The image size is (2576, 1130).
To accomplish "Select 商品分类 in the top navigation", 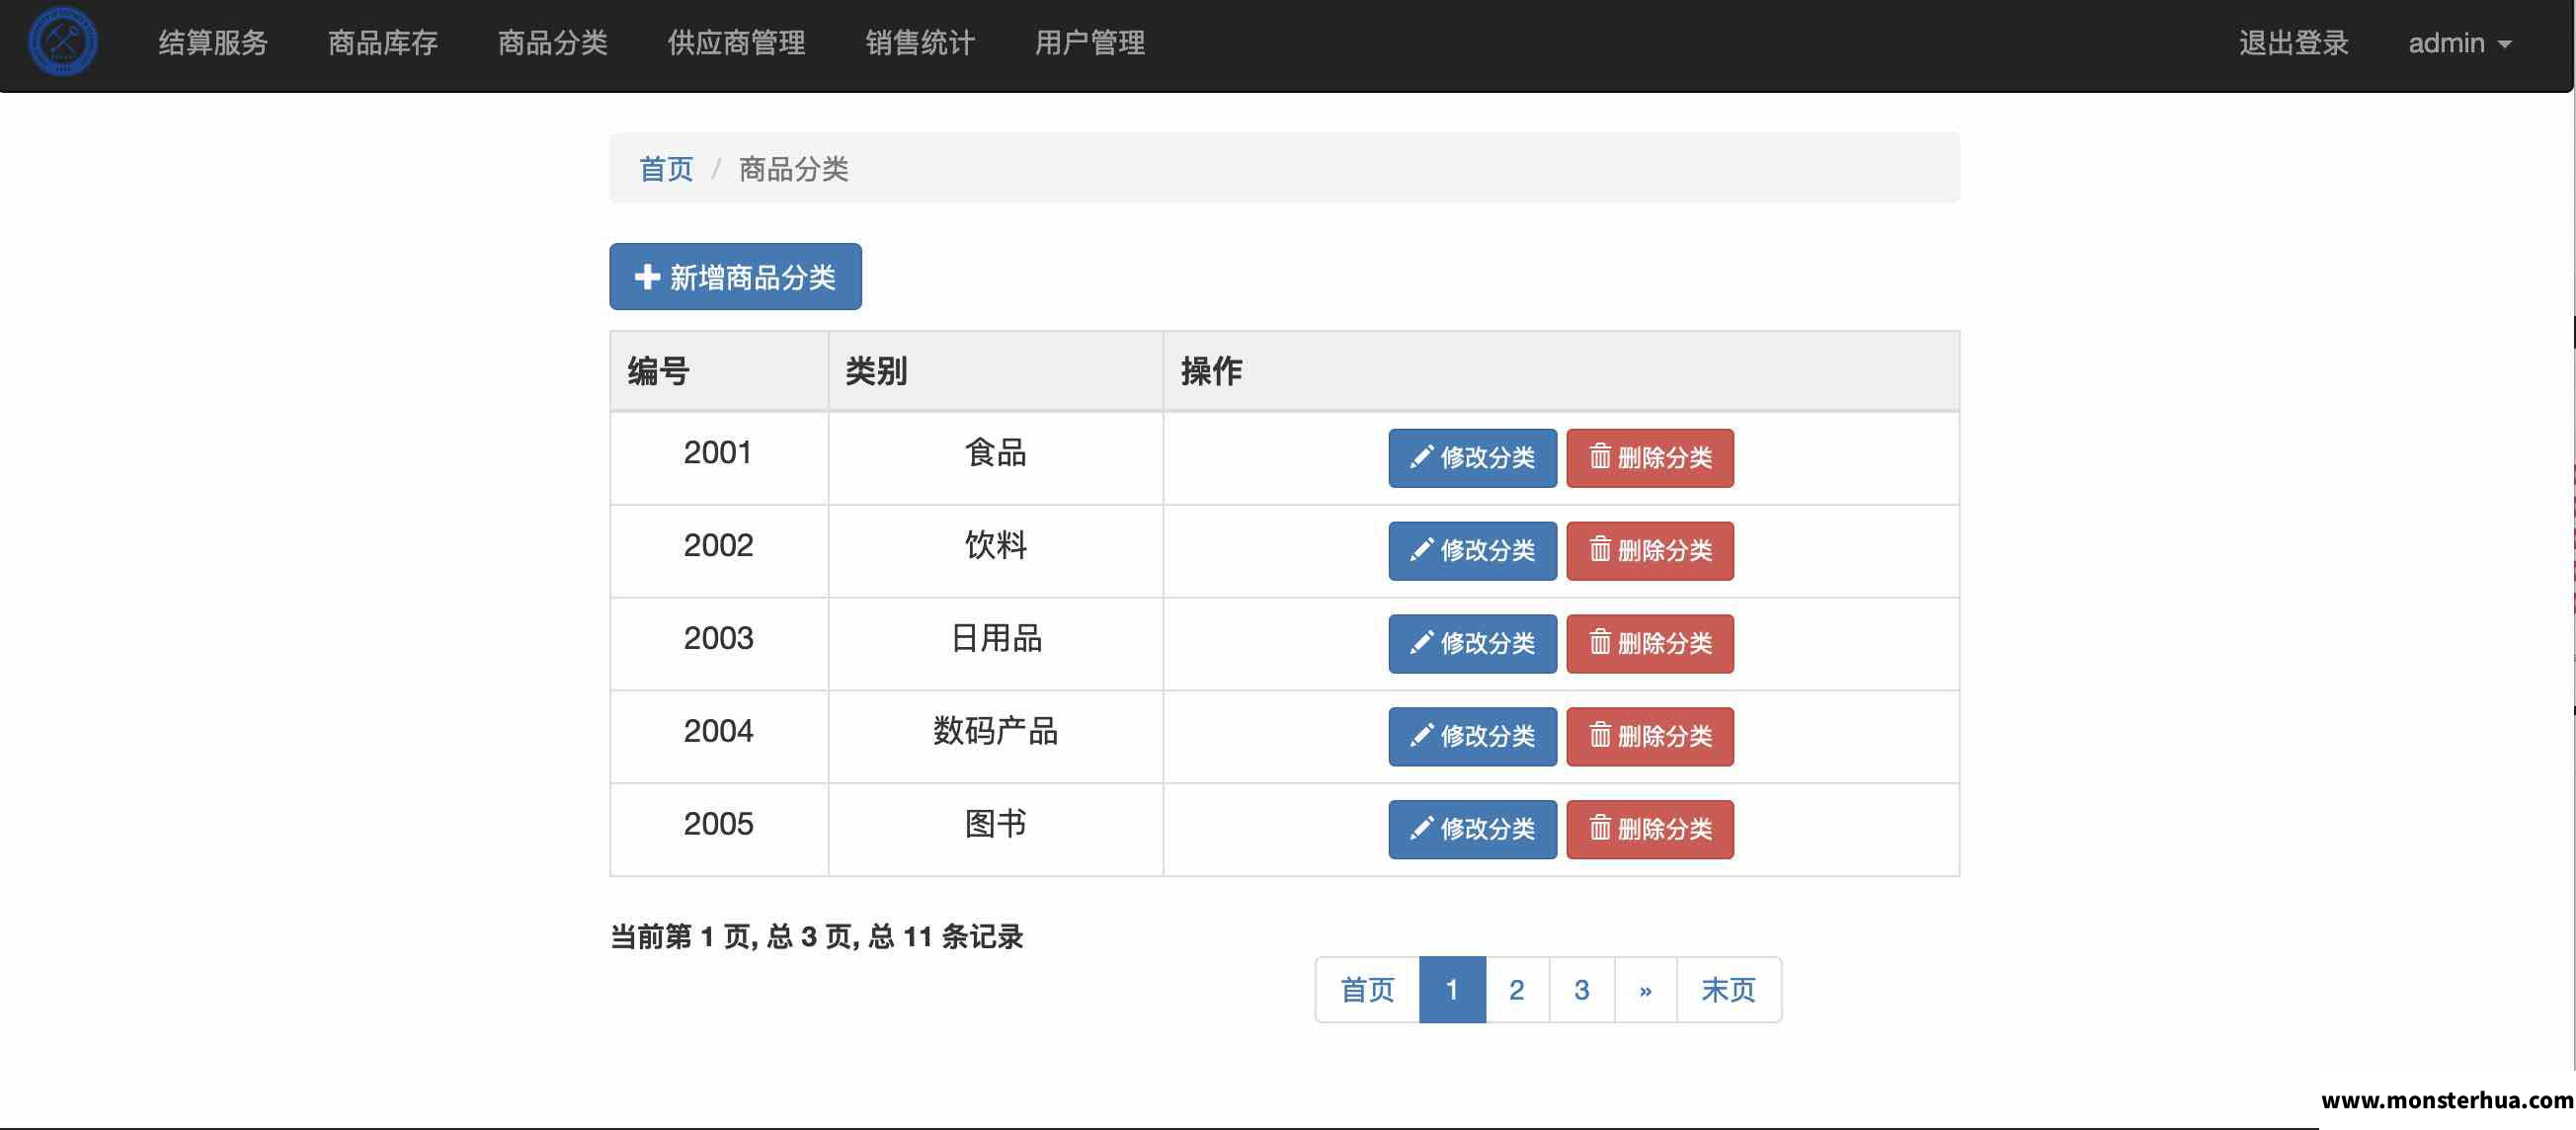I will [x=553, y=43].
